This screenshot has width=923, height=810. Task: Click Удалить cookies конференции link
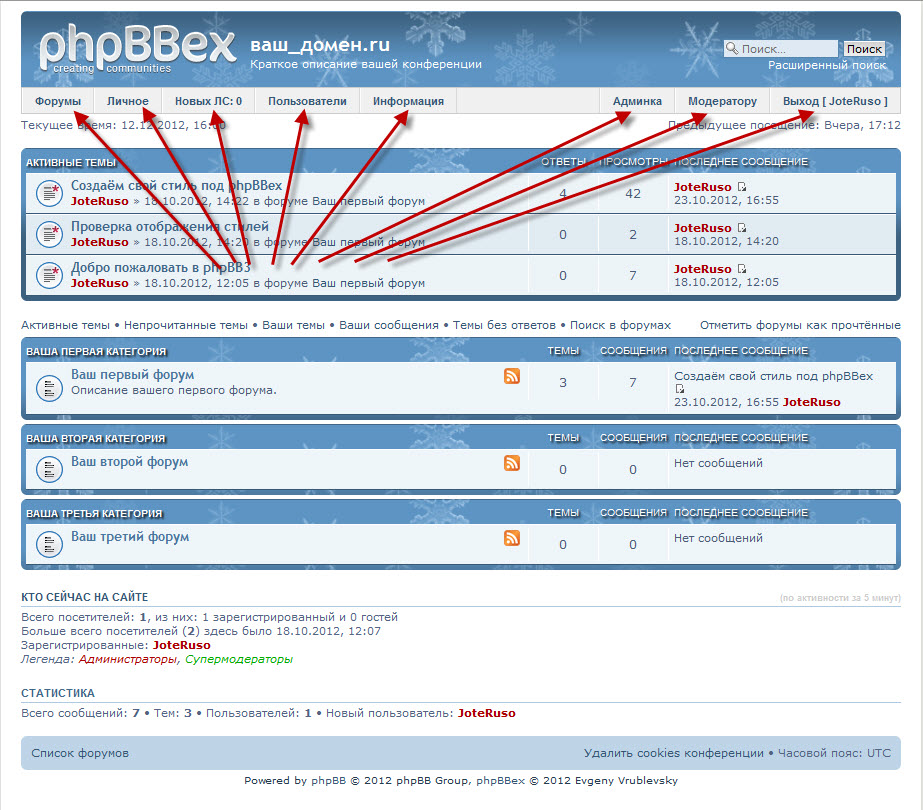[x=673, y=753]
